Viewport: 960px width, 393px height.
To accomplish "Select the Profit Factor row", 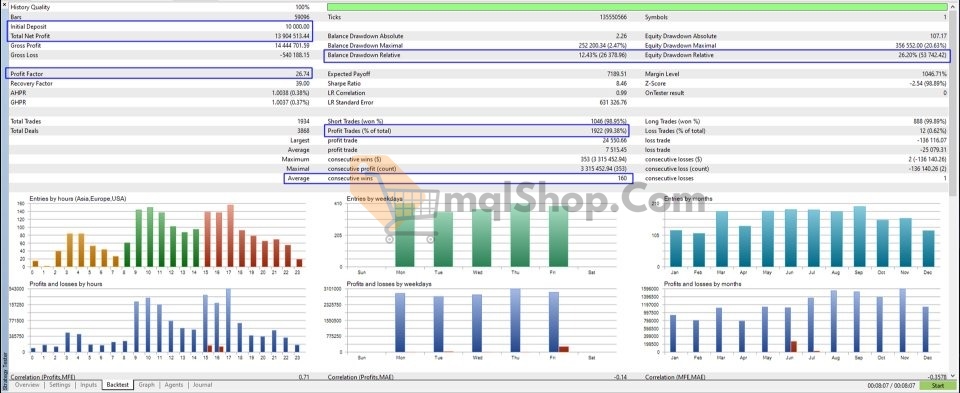I will point(160,73).
